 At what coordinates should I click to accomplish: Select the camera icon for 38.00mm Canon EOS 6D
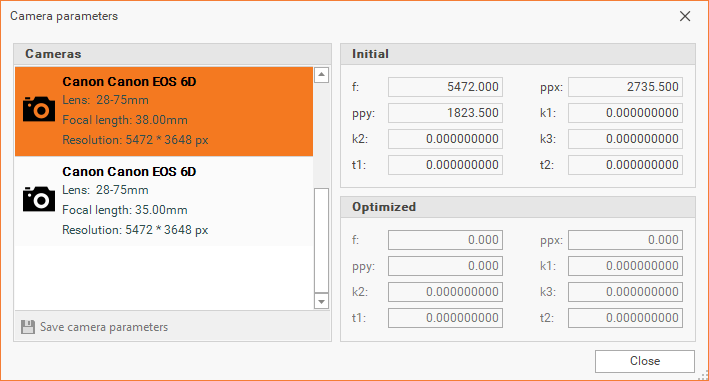tap(39, 108)
